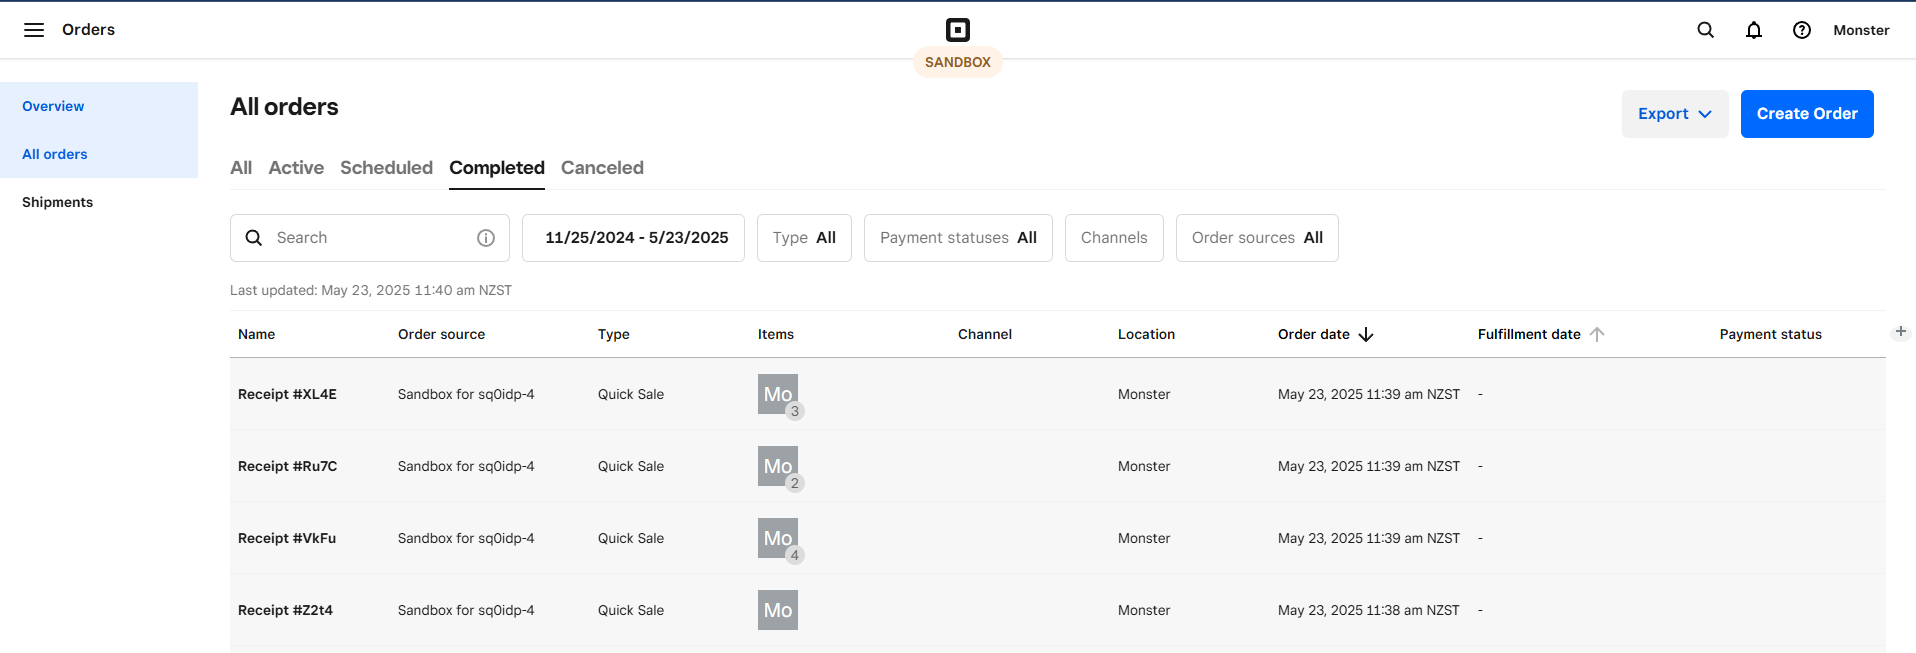Image resolution: width=1916 pixels, height=653 pixels.
Task: Sort by Fulfillment date arrow
Action: [1597, 334]
